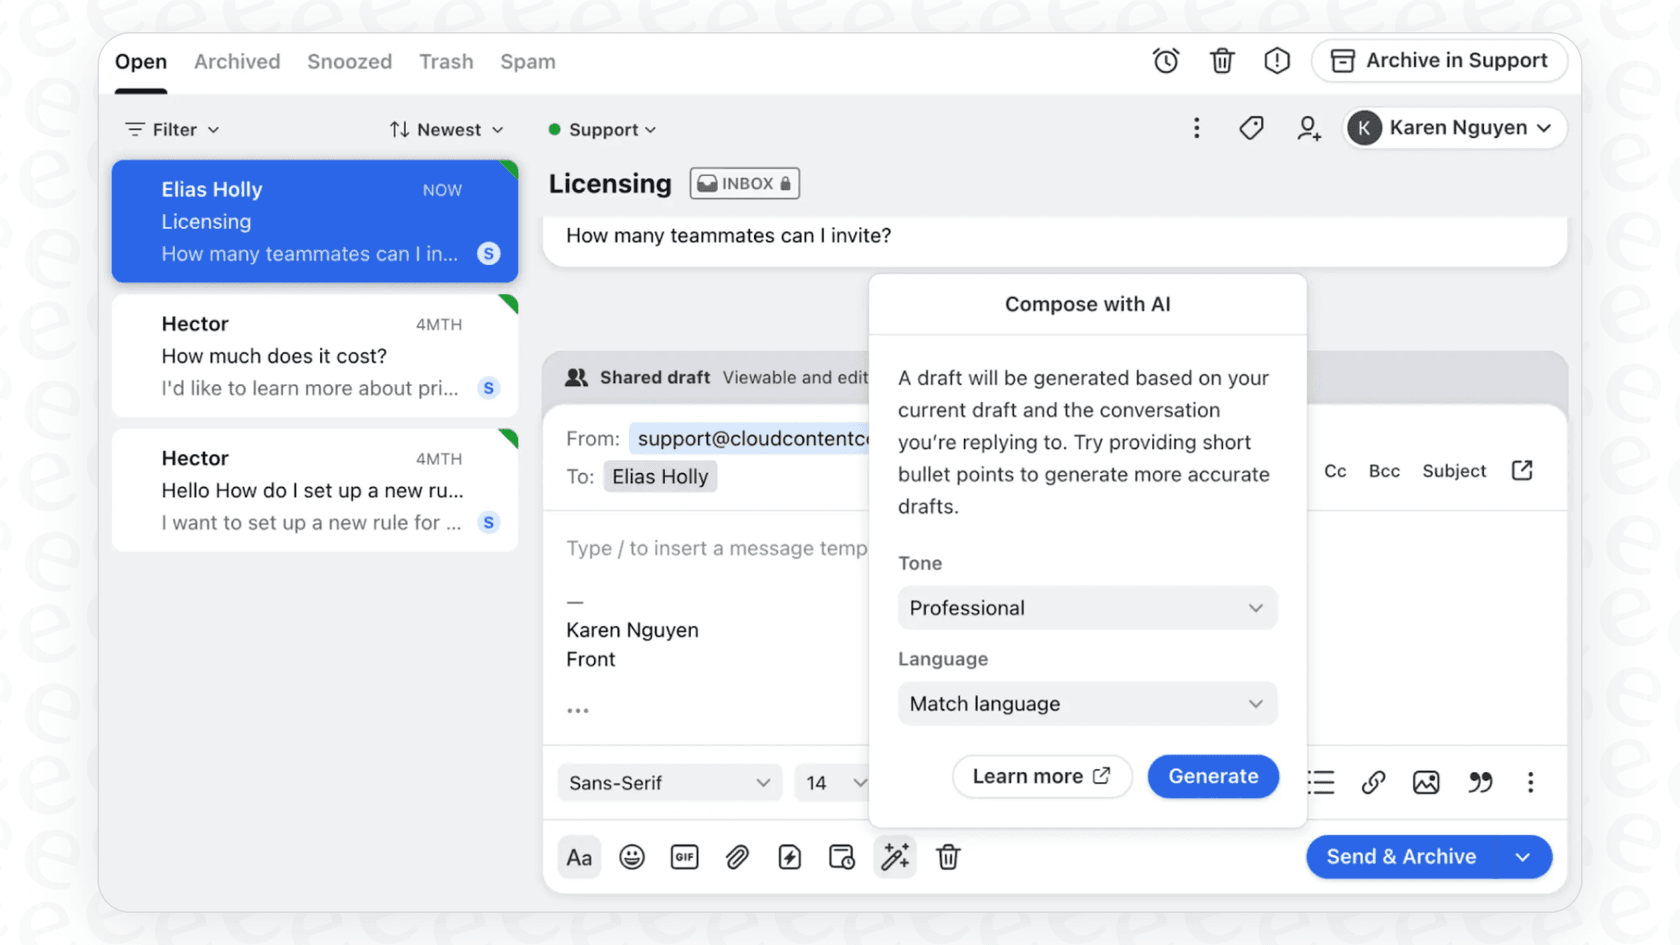Toggle text formatting with the Aa icon

(579, 857)
